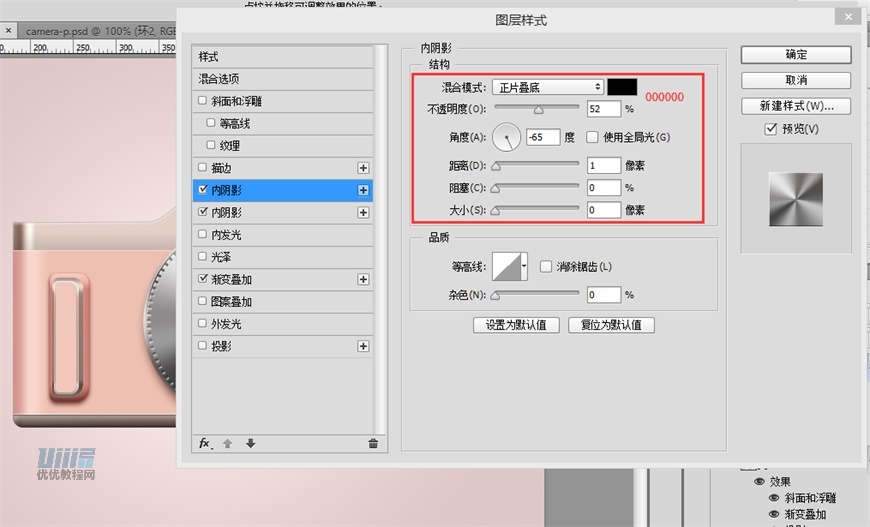
Task: Click plus icon on second 内阴影 row
Action: click(363, 212)
